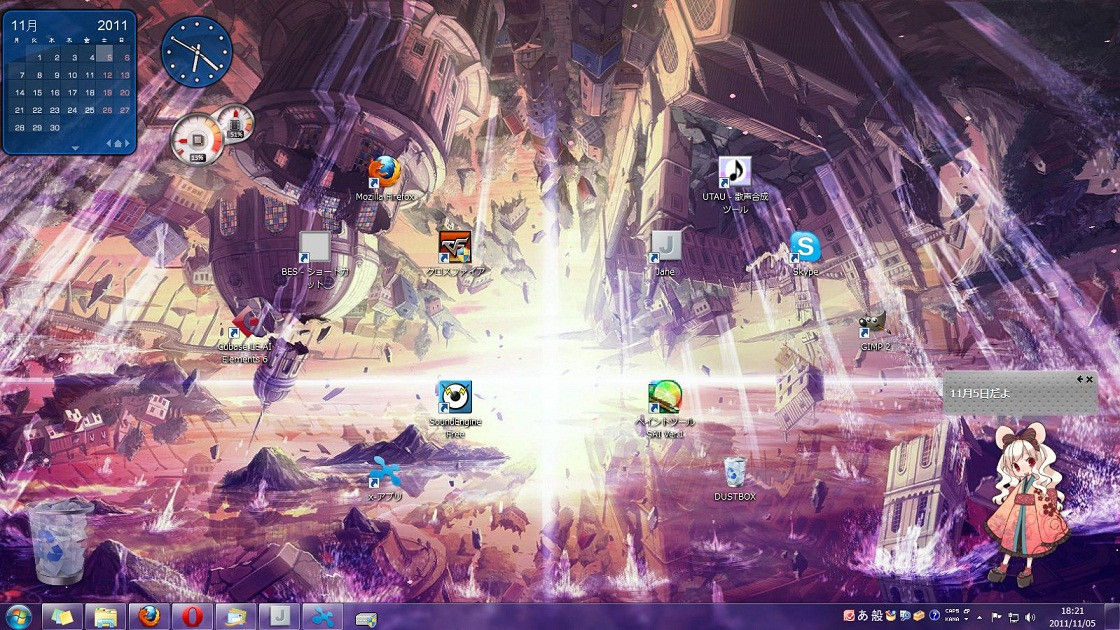The height and width of the screenshot is (630, 1120).
Task: Toggle the KANA lock indicator in language bar
Action: (952, 619)
